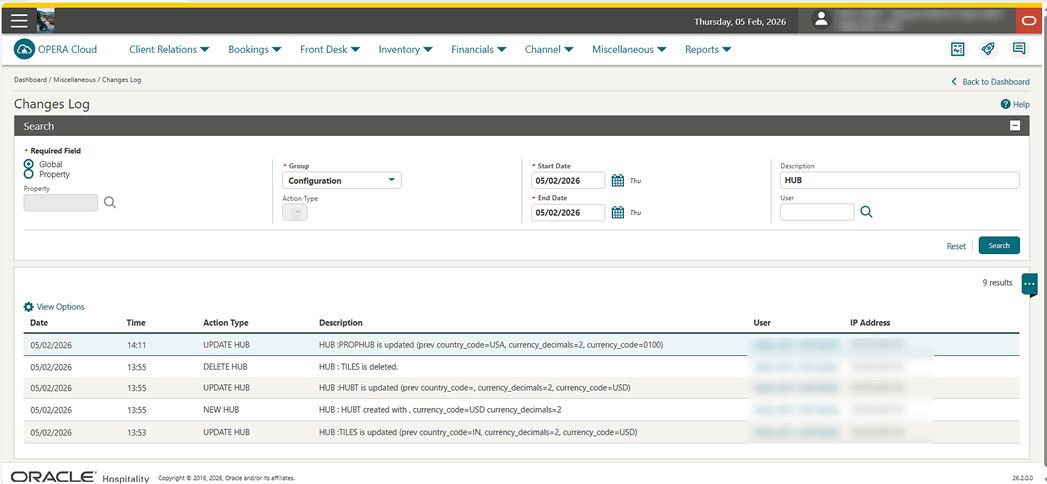1047x484 pixels.
Task: Open the Bookings menu
Action: (254, 49)
